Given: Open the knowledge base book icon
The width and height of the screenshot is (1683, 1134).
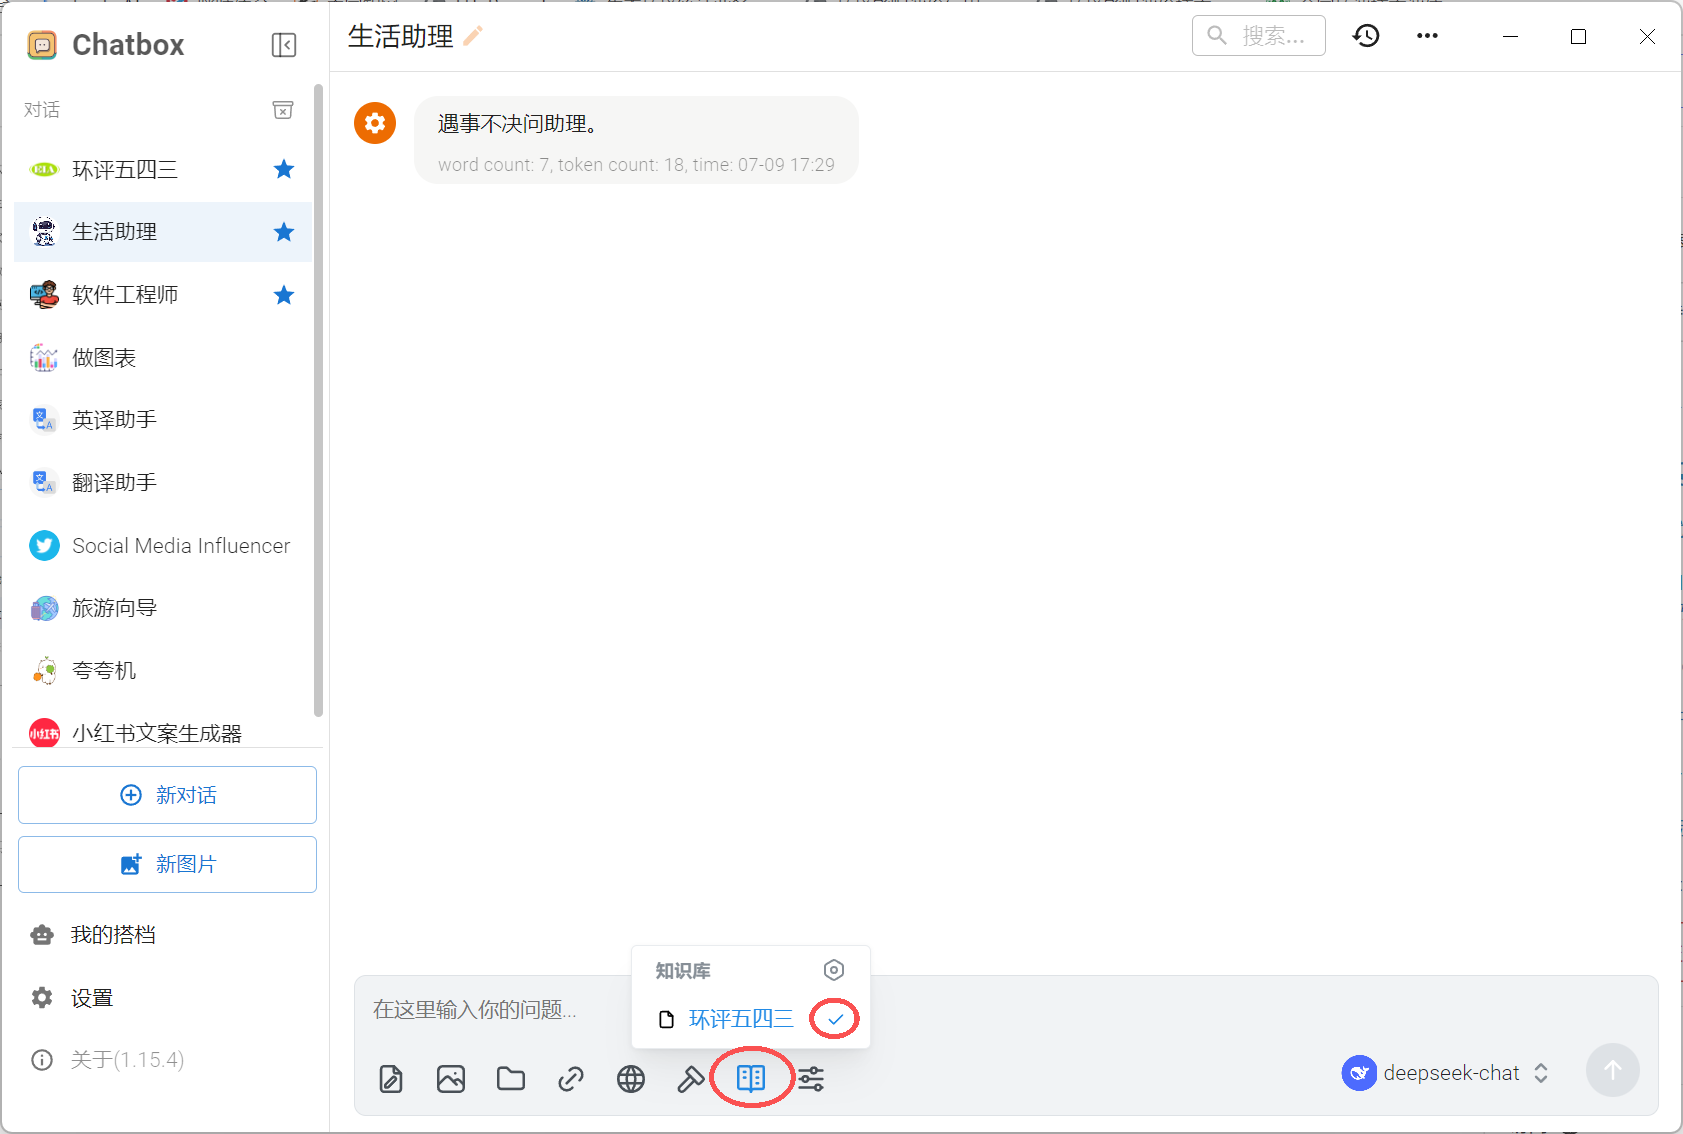Looking at the screenshot, I should (x=751, y=1078).
